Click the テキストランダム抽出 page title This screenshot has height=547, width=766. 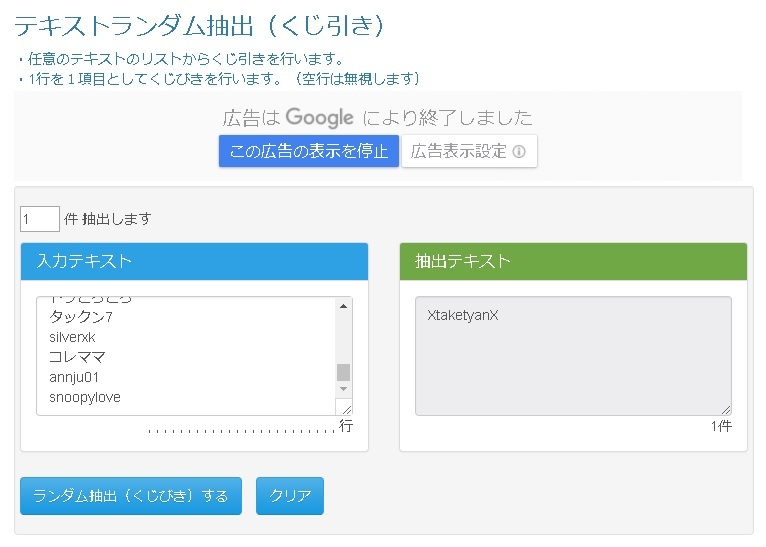pyautogui.click(x=200, y=26)
